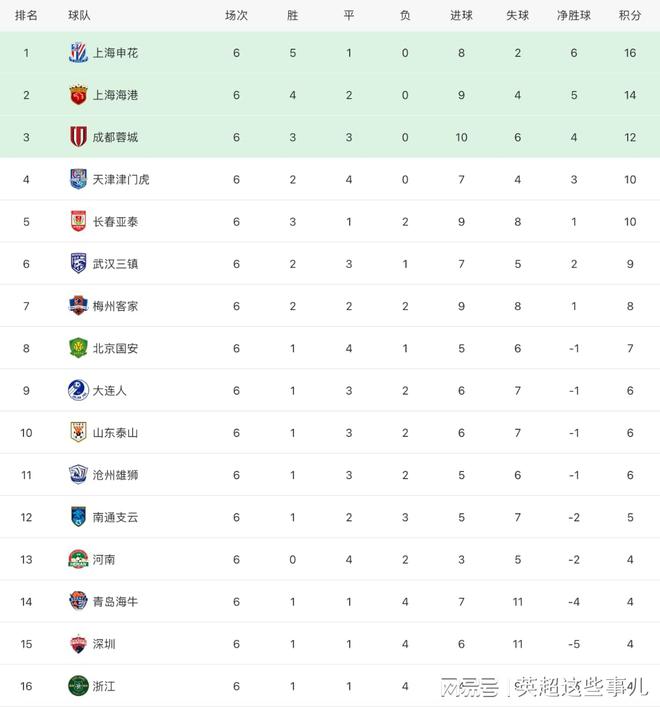Sort table by 积分 points column
Image resolution: width=660 pixels, height=707 pixels.
(630, 16)
